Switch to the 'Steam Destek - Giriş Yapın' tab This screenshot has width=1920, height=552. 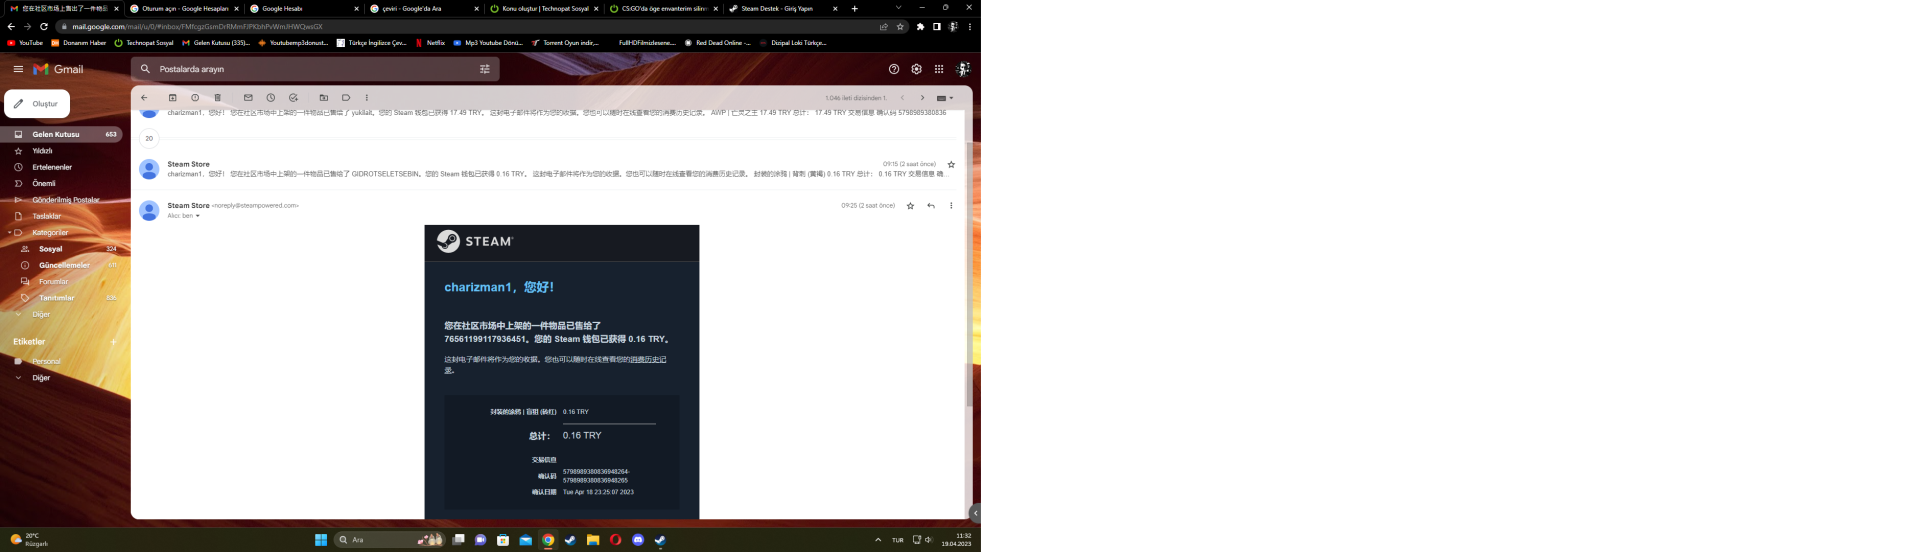click(783, 8)
